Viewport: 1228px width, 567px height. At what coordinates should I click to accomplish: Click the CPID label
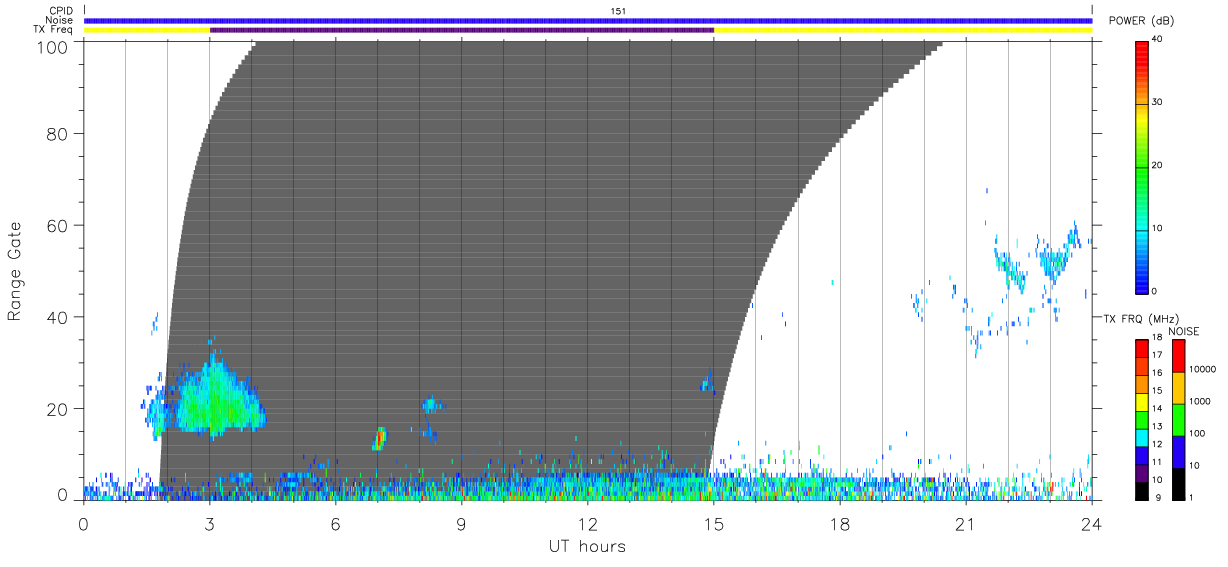pyautogui.click(x=61, y=10)
